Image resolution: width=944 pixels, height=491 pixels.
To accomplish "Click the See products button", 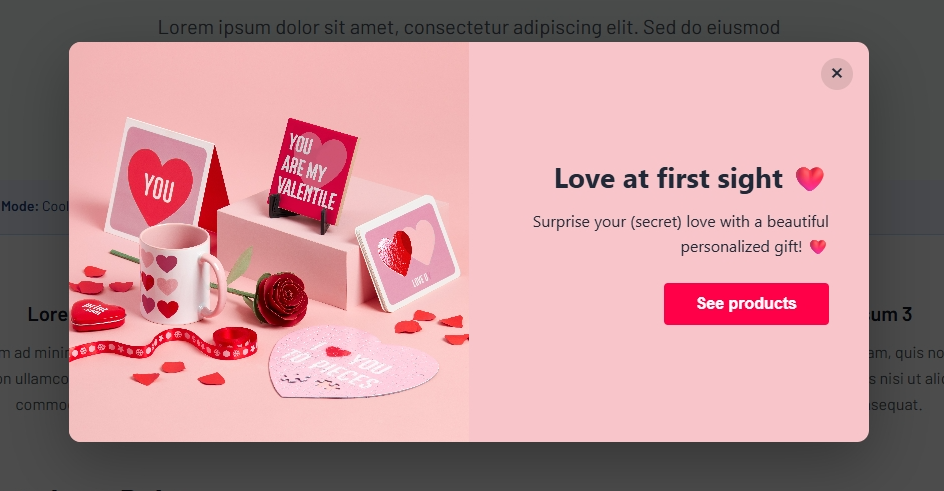I will click(x=746, y=304).
